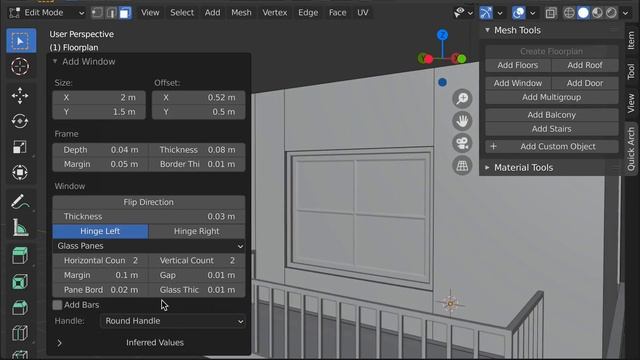
Task: Select wireframe viewport shading
Action: point(569,13)
